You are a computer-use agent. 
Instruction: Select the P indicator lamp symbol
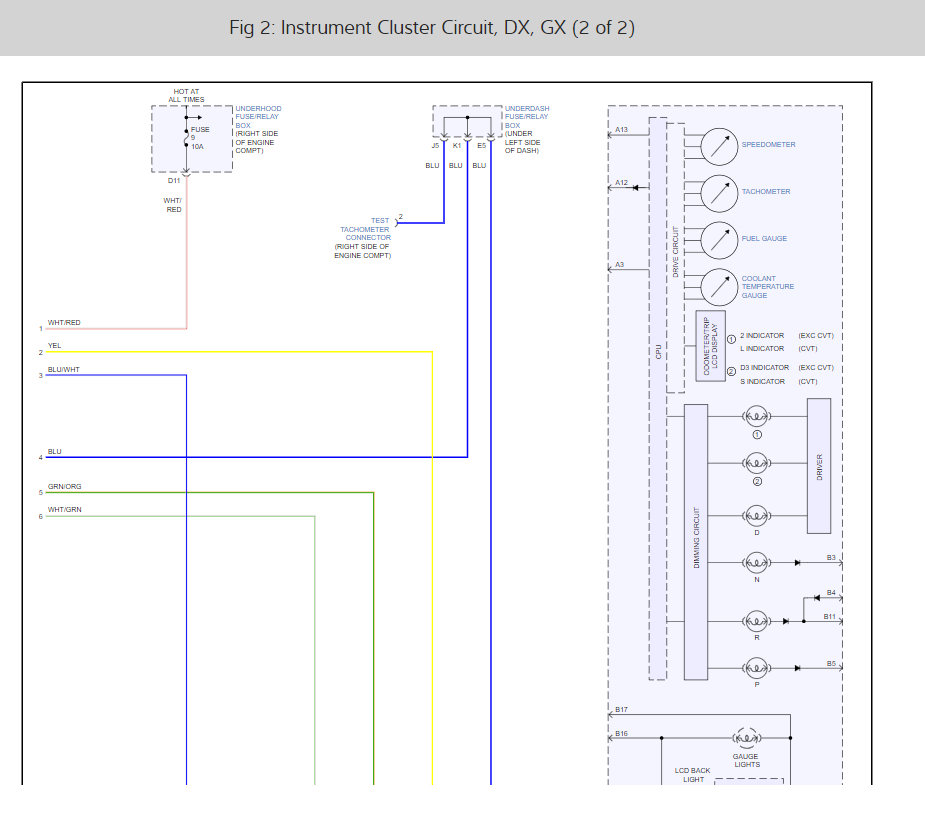(756, 668)
